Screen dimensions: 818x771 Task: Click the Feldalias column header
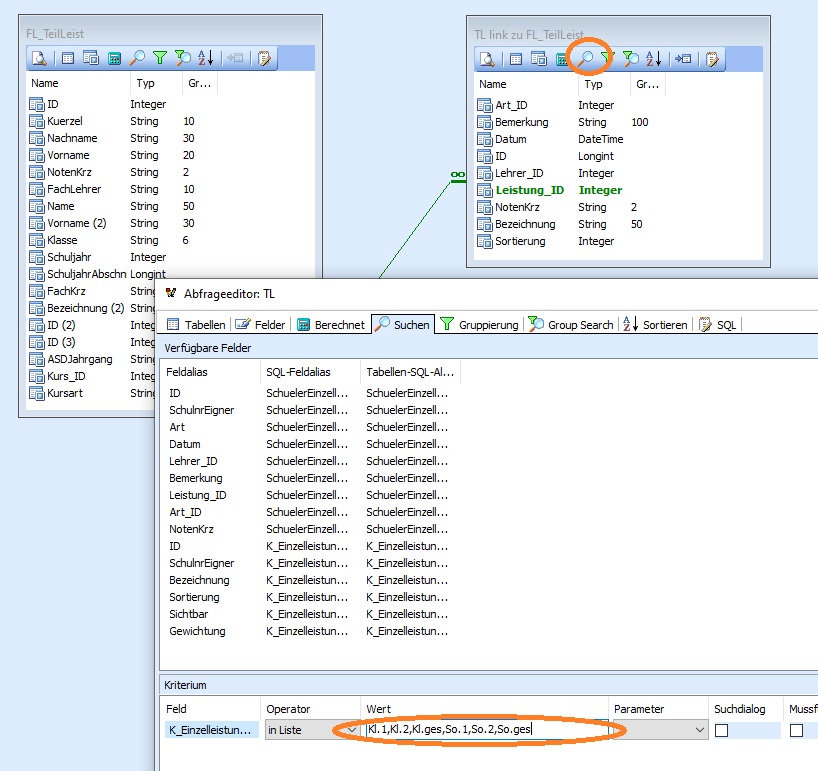pyautogui.click(x=188, y=372)
